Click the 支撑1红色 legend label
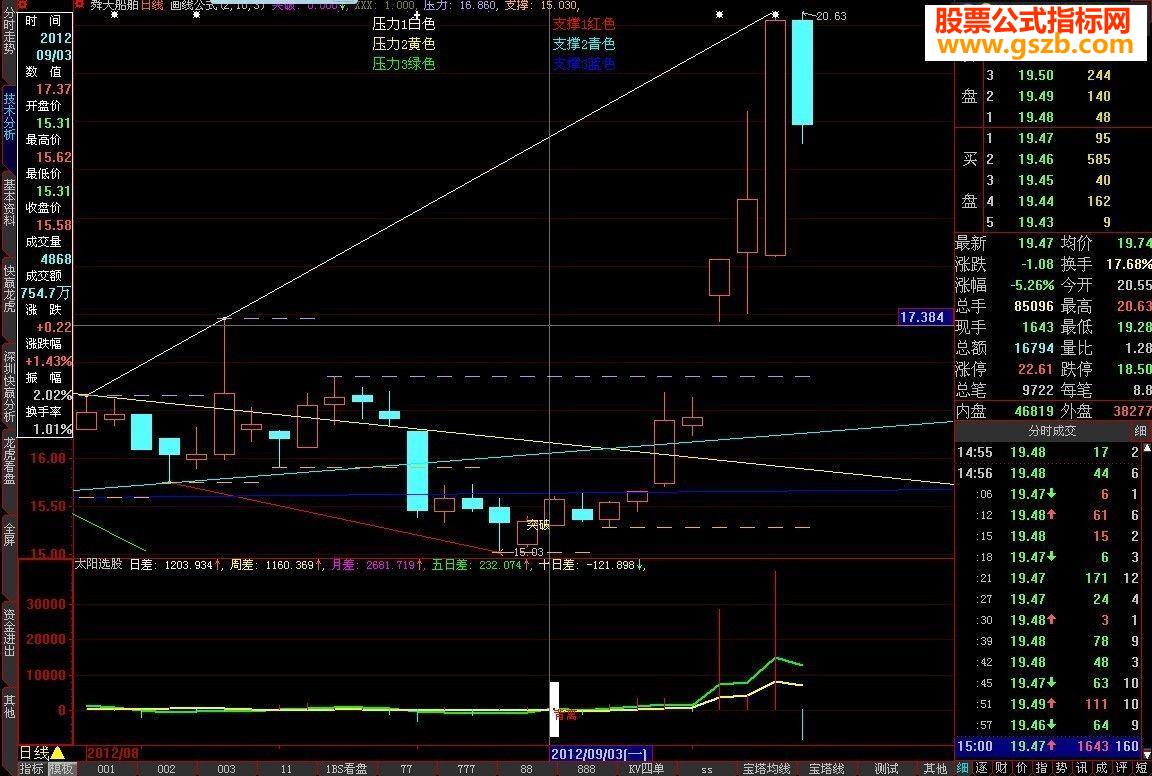Viewport: 1152px width, 776px height. click(x=583, y=24)
